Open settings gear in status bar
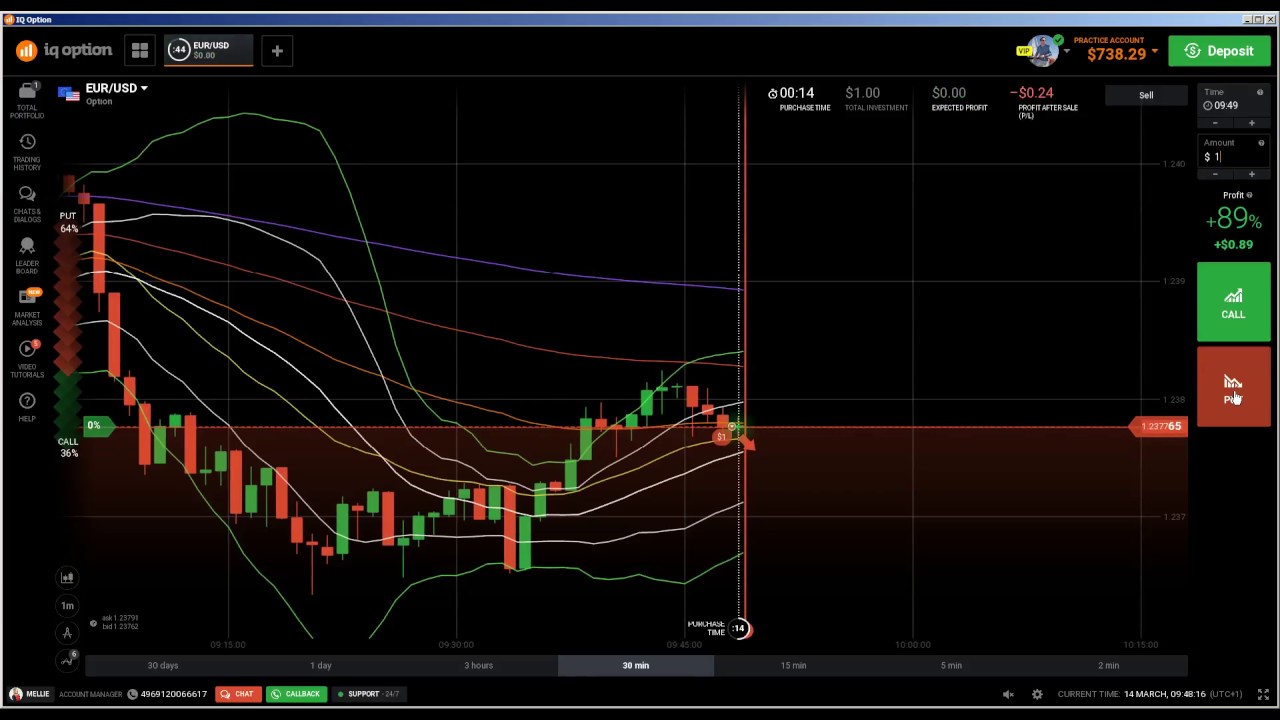Viewport: 1280px width, 720px height. 1037,694
